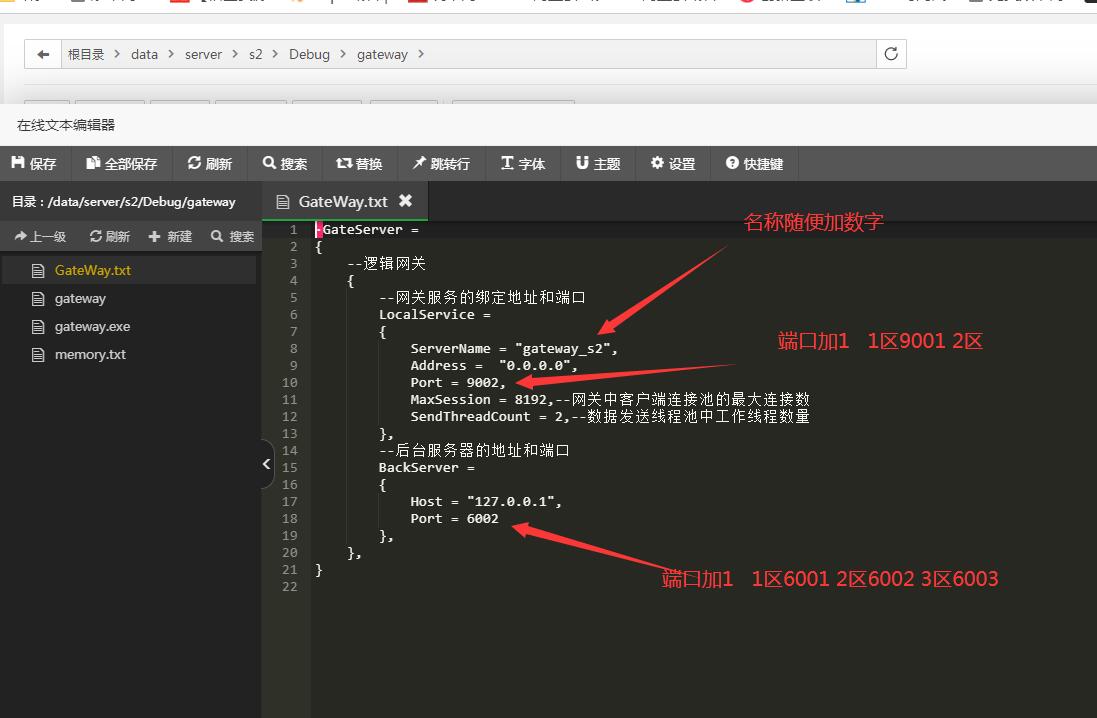Click 刷新 in the file sidebar
This screenshot has height=718, width=1097.
[110, 236]
